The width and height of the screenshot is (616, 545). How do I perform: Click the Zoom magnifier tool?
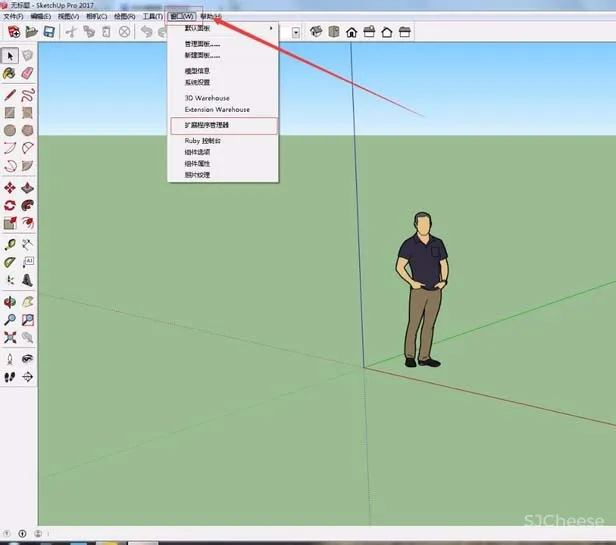(x=10, y=320)
